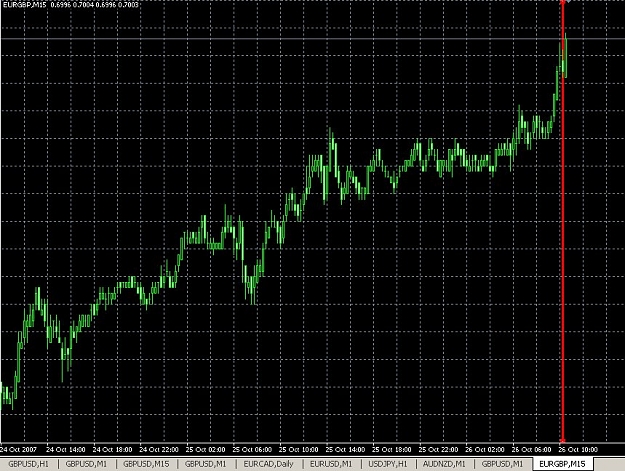Screen dimensions: 625x471
Task: Click the '25 Oct 02:00' time label
Action: click(205, 449)
